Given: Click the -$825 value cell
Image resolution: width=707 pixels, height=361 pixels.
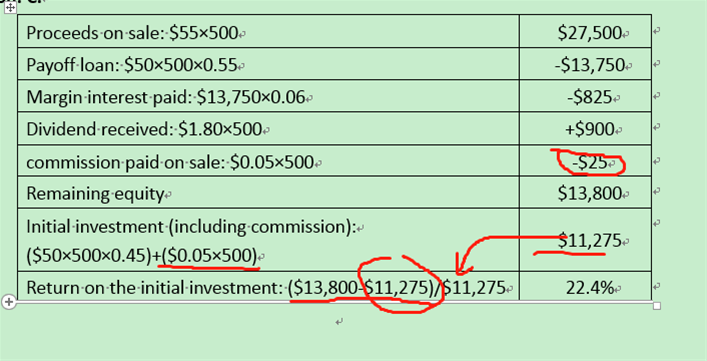Looking at the screenshot, I should pos(585,96).
